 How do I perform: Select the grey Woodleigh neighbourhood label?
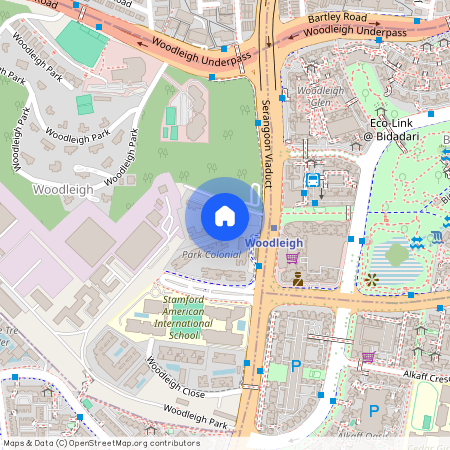[63, 190]
